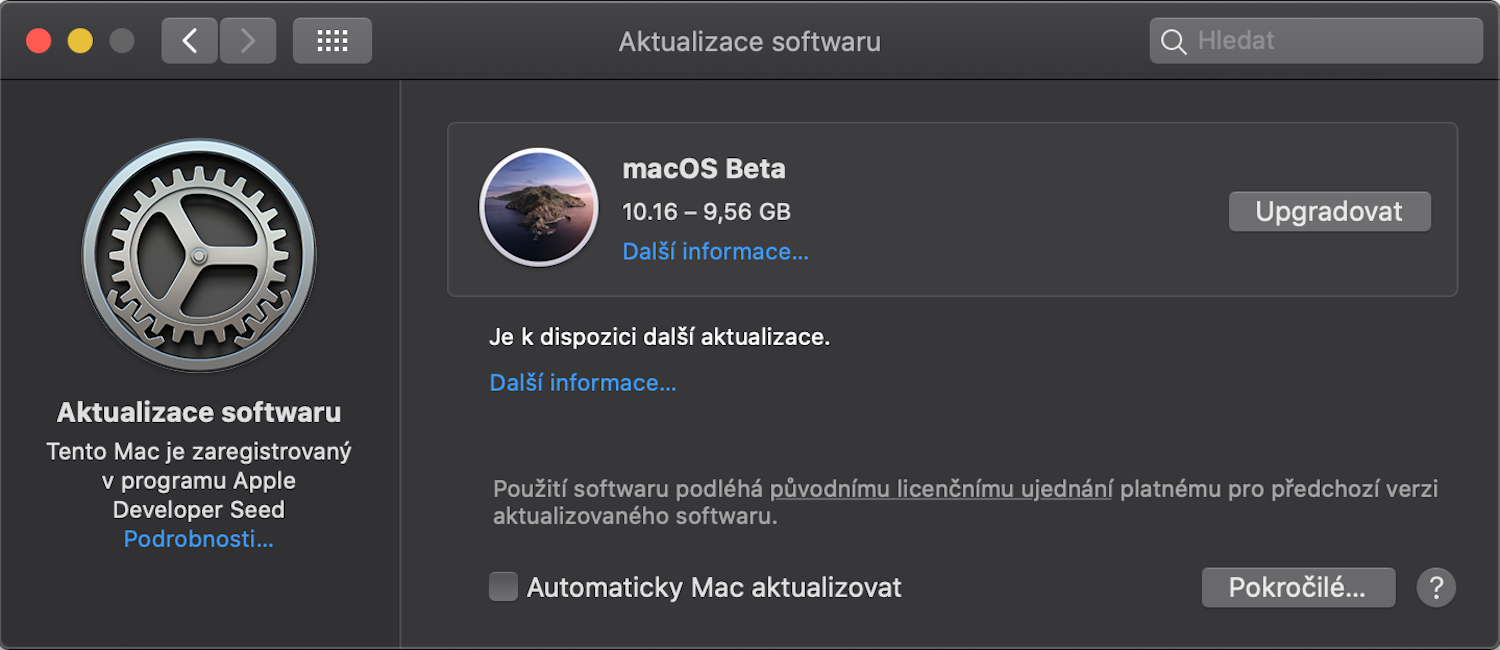
Task: Click the Upgradovat button
Action: tap(1329, 212)
